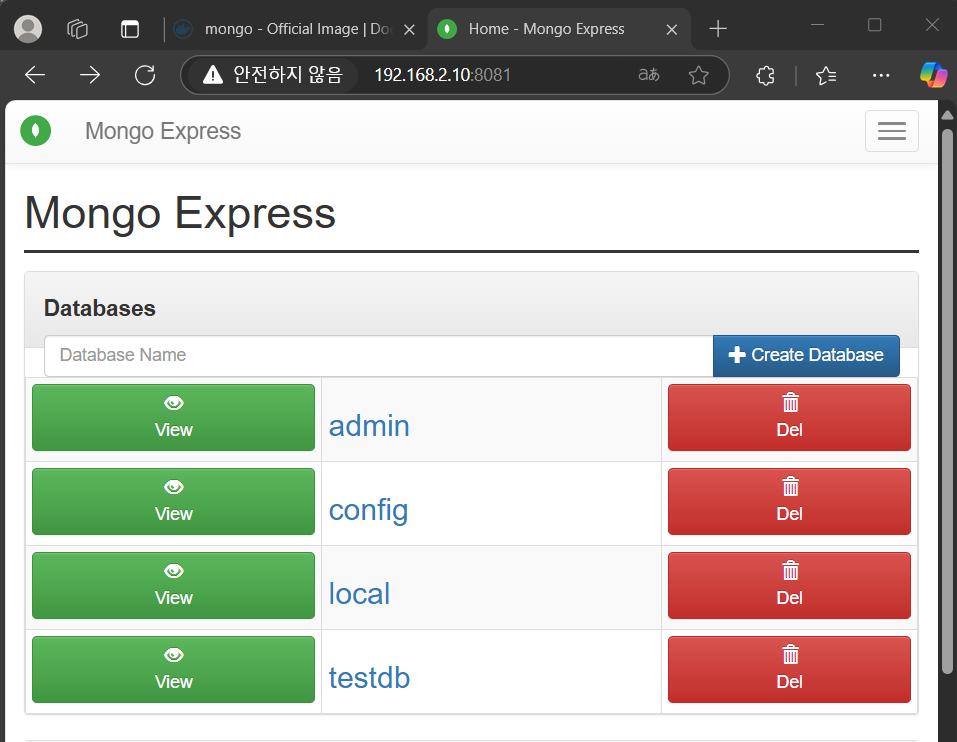Click the Databases panel heading
This screenshot has height=742, width=957.
pyautogui.click(x=99, y=308)
